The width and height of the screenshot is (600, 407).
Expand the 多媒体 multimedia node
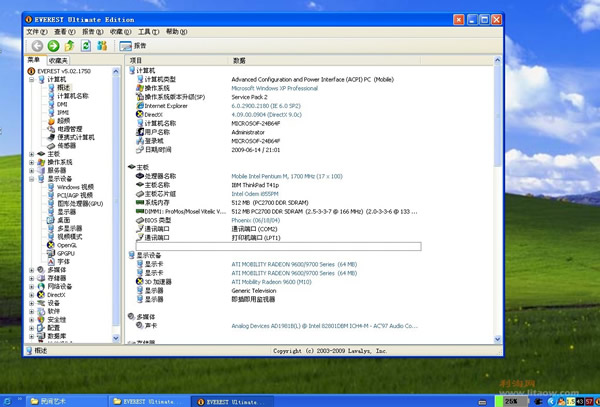point(32,270)
